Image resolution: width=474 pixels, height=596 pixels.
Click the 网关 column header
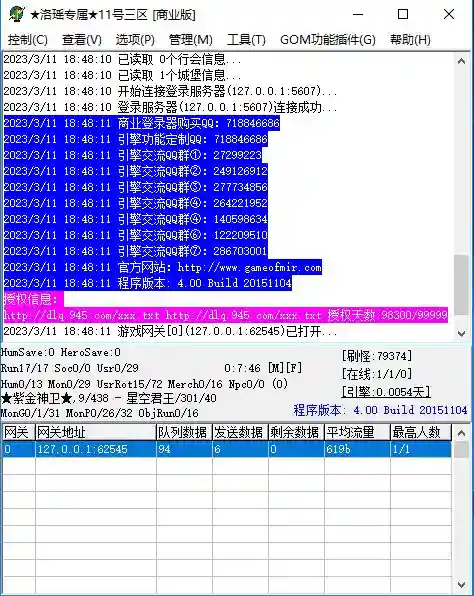18,433
